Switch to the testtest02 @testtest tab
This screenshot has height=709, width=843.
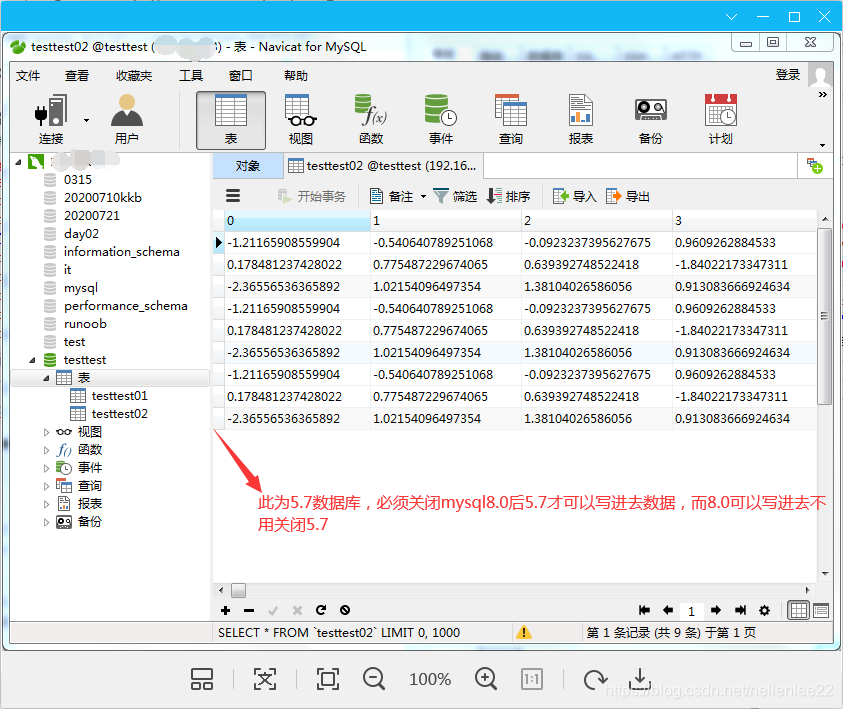383,166
